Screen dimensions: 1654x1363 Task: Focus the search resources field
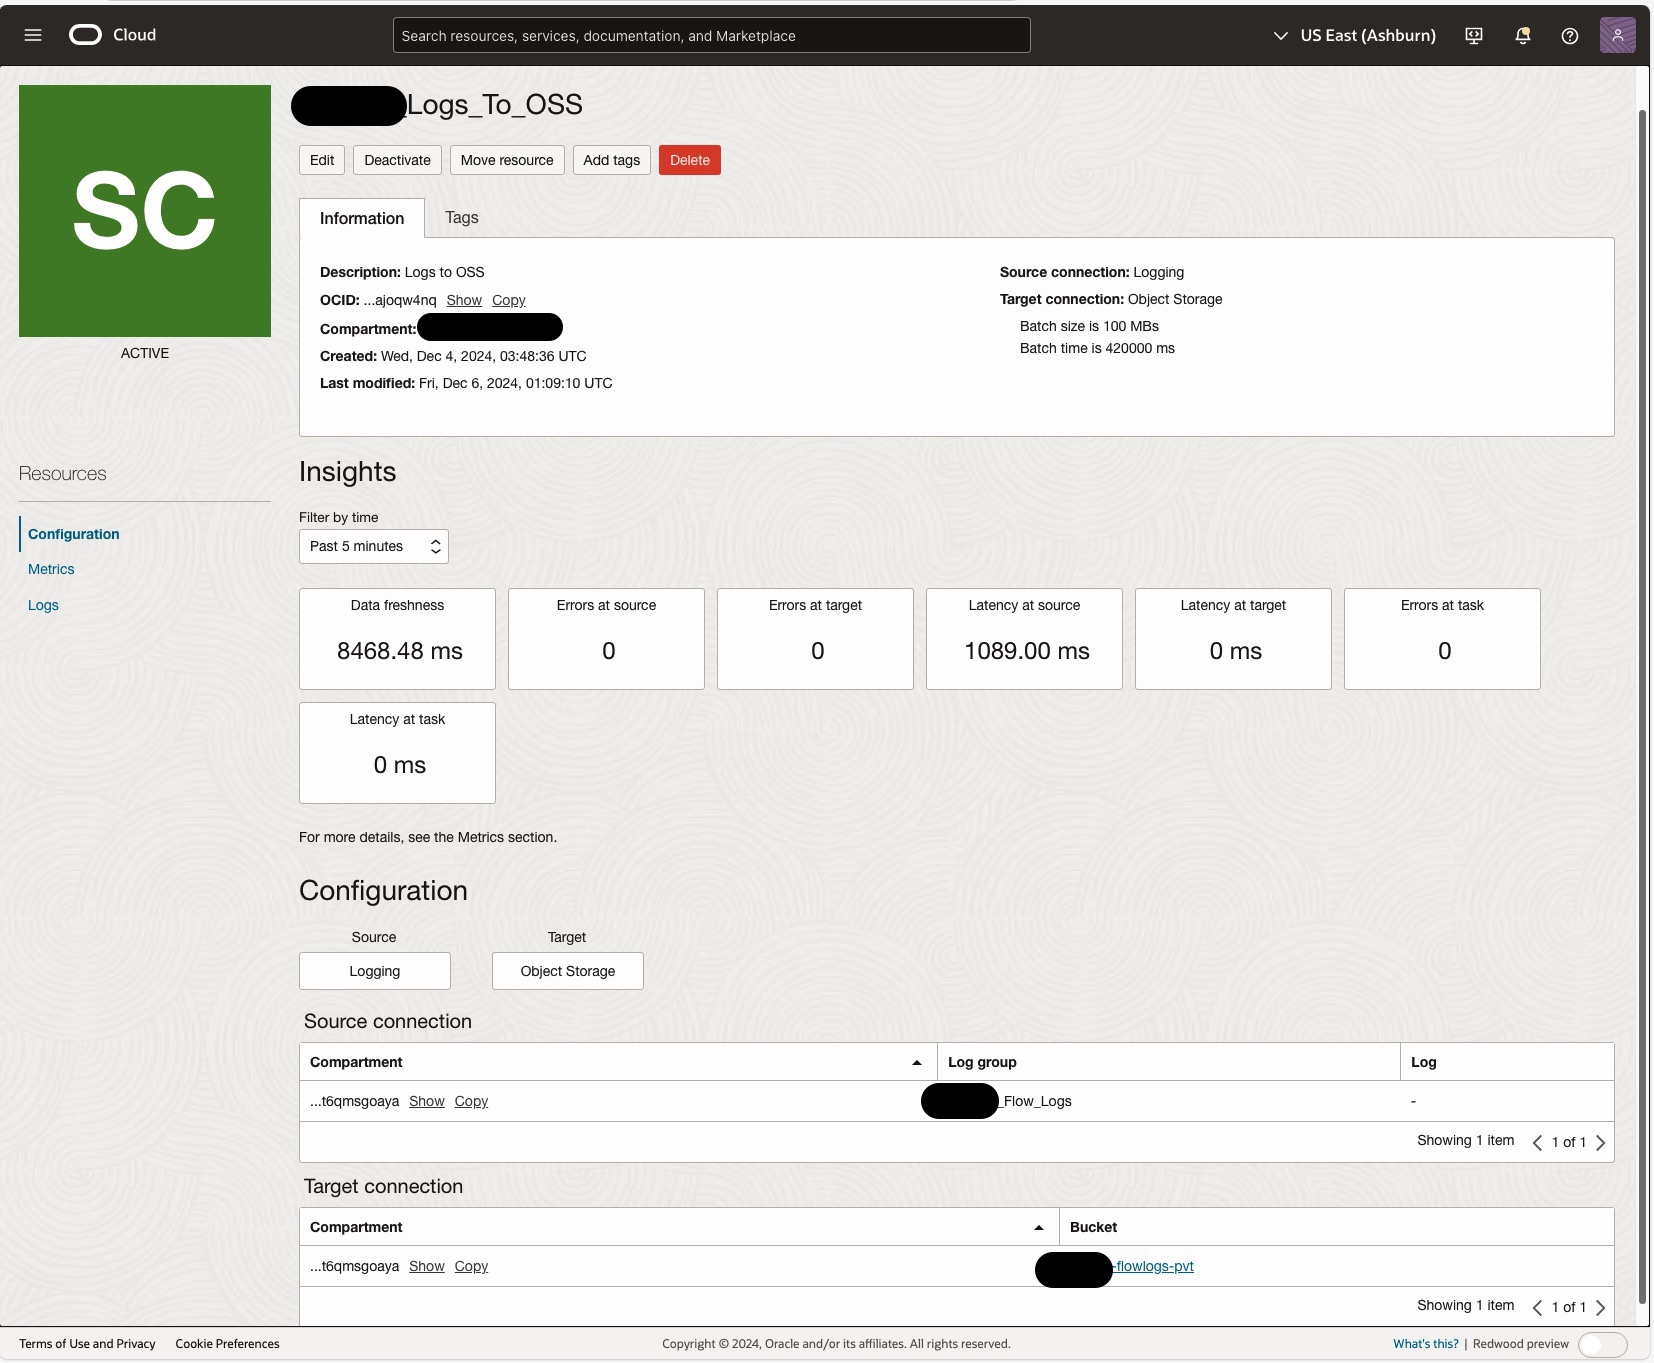(x=711, y=36)
